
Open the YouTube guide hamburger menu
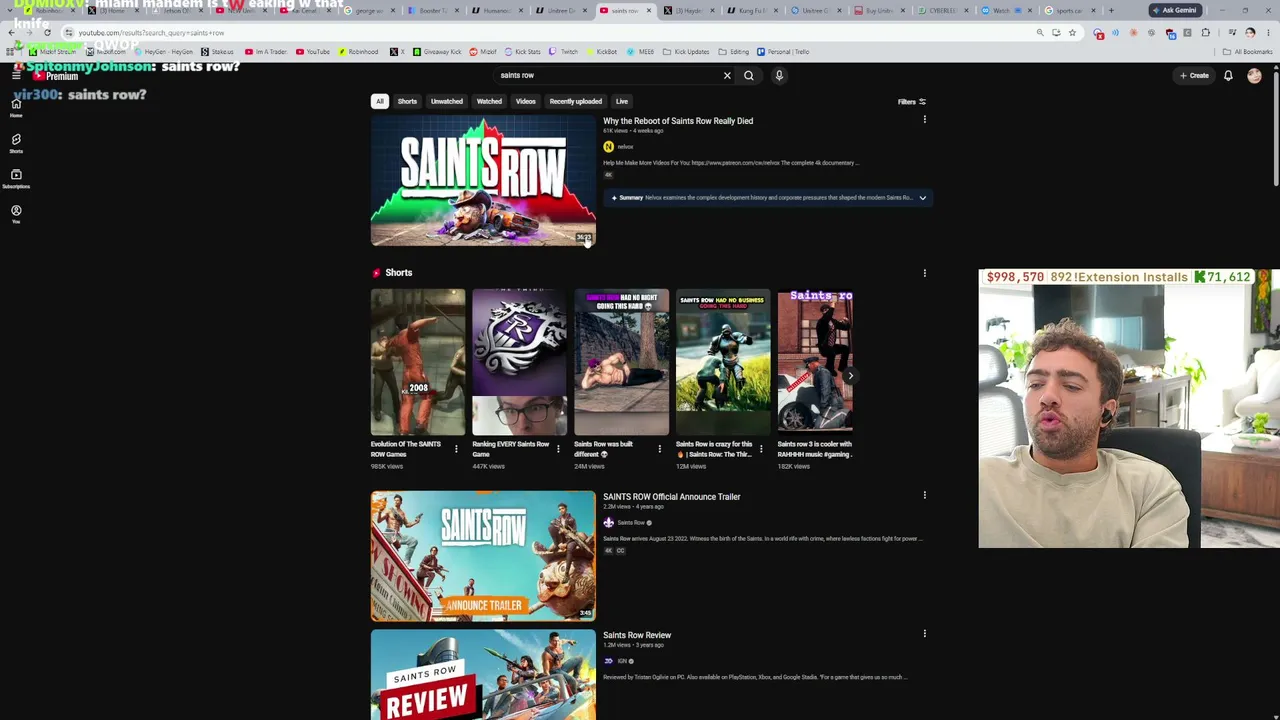[x=16, y=75]
